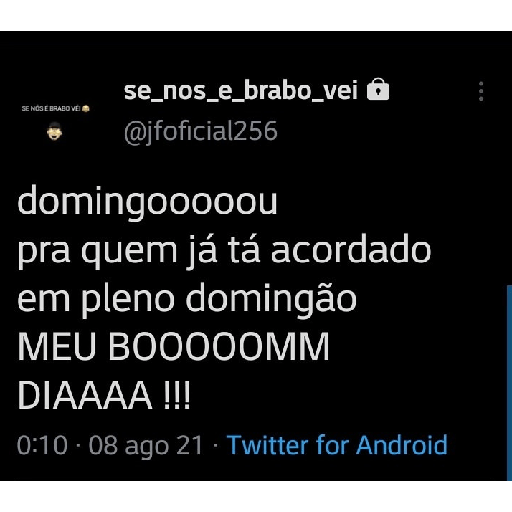
Task: Click the '08 ago 21' date
Action: coord(146,446)
